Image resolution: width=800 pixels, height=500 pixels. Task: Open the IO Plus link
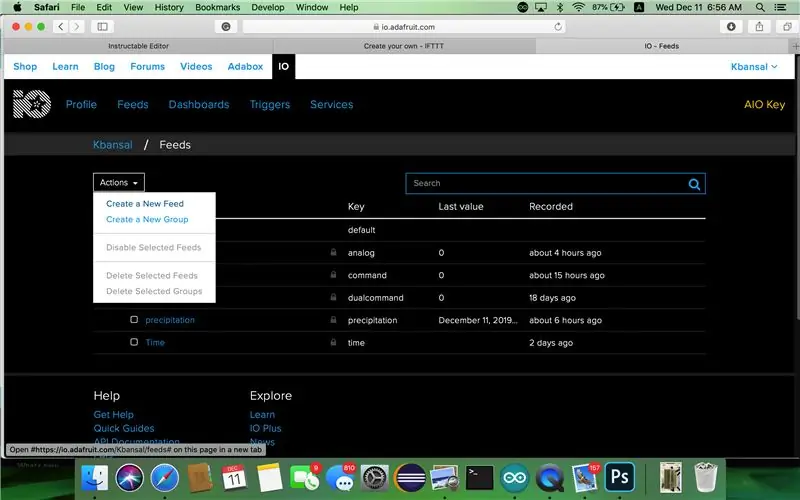(x=265, y=428)
